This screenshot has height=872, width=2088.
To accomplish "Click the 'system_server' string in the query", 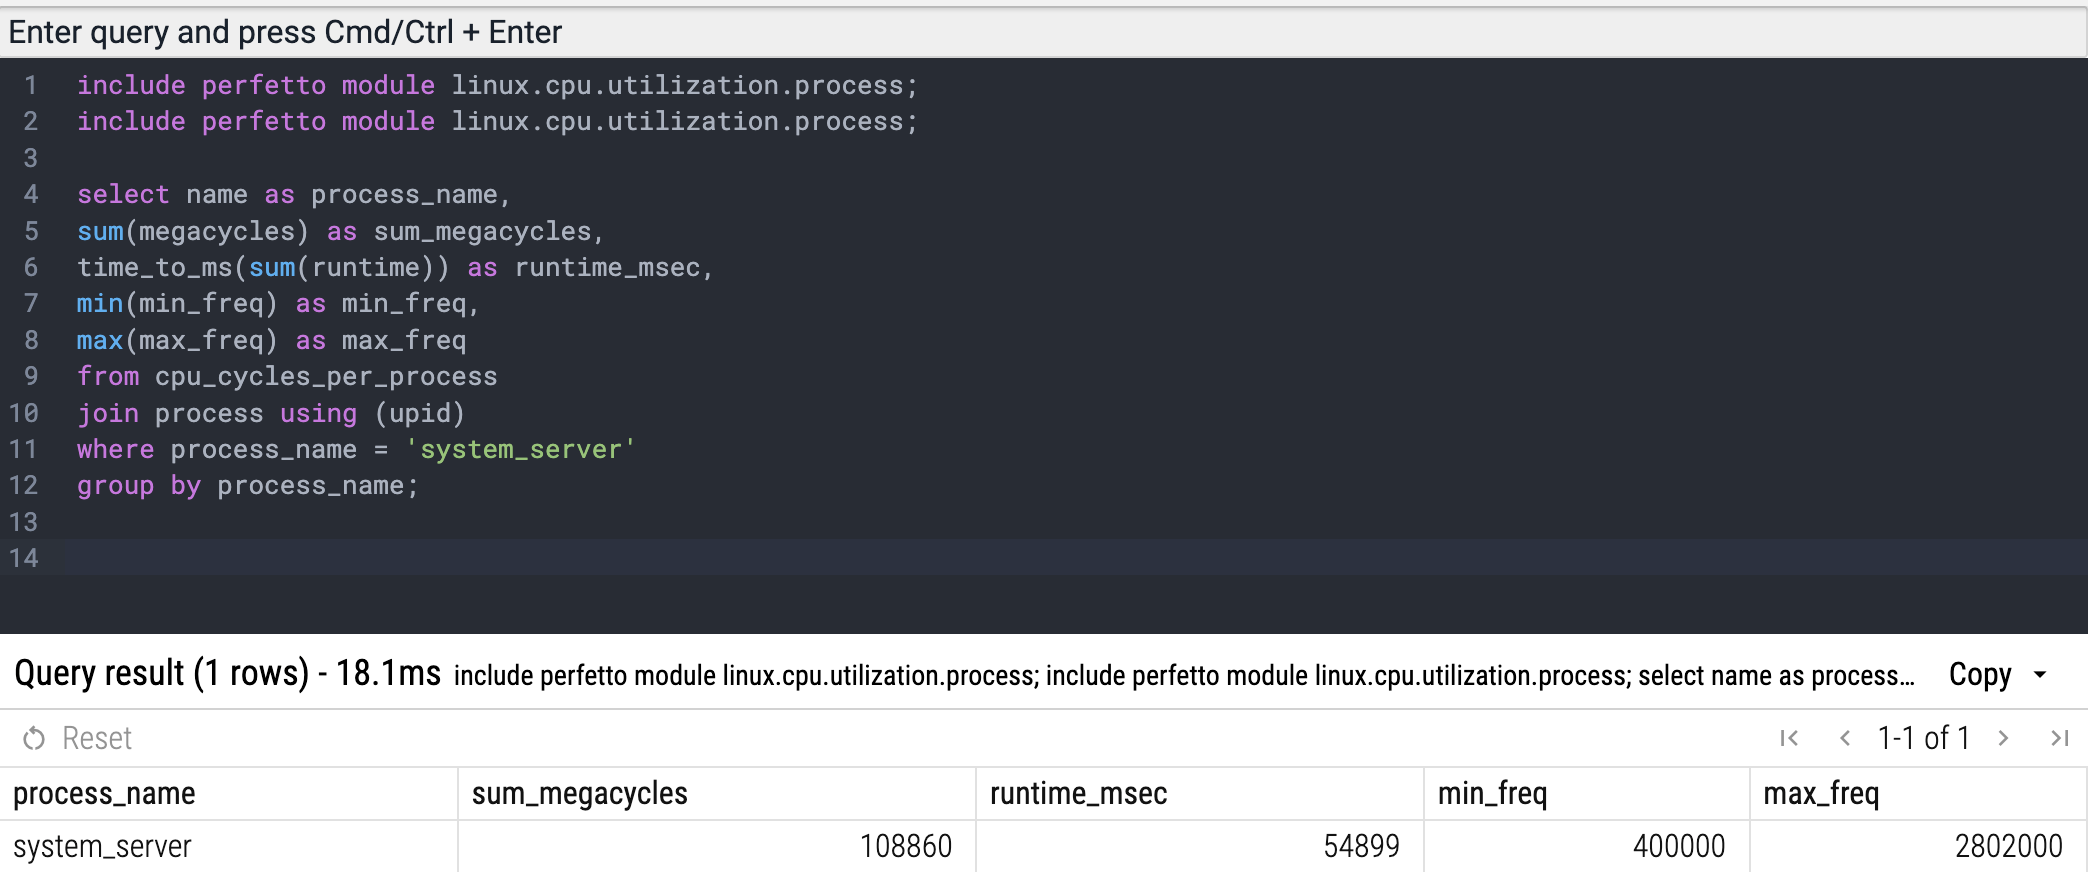I will (x=520, y=450).
